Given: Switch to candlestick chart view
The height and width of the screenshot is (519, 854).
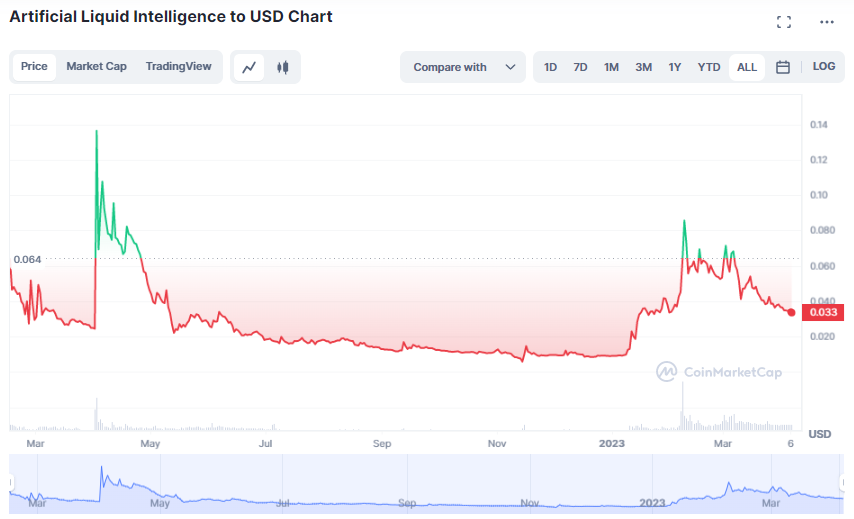Looking at the screenshot, I should point(282,67).
